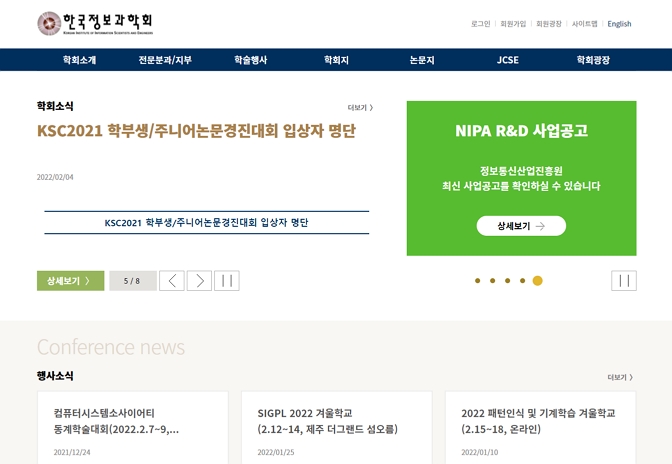This screenshot has height=464, width=672.
Task: Open the 학술행사 navigation menu
Action: (x=251, y=60)
